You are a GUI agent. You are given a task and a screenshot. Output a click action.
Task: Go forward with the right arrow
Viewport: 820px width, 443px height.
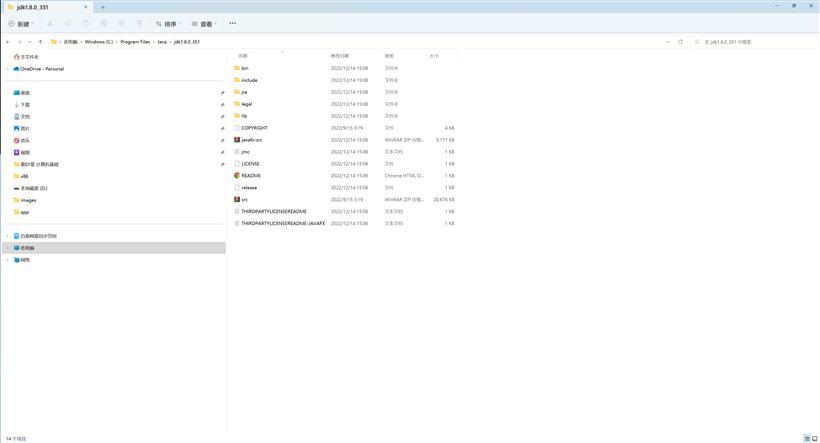(x=19, y=42)
